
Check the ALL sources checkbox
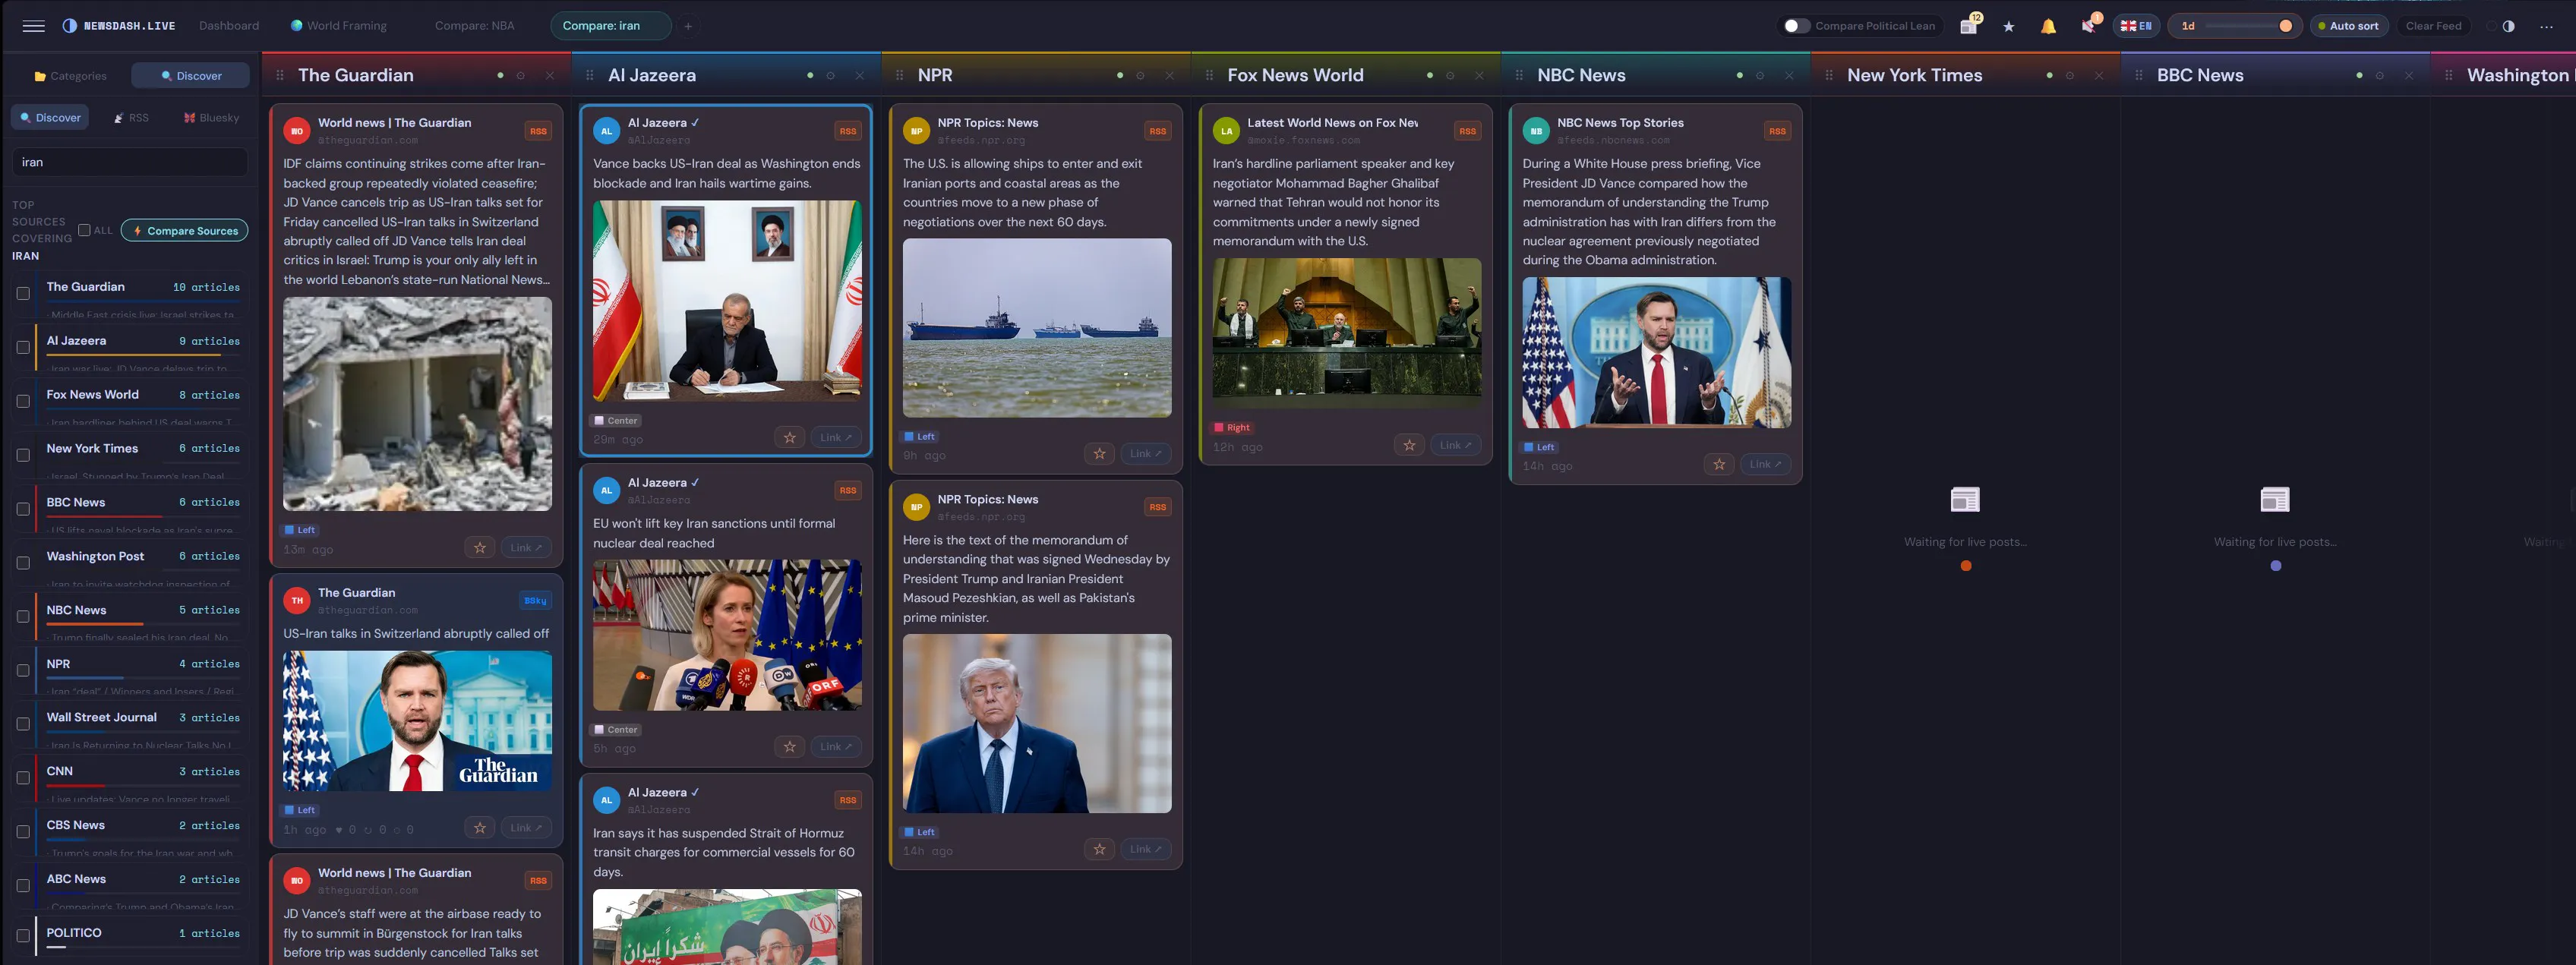point(84,230)
